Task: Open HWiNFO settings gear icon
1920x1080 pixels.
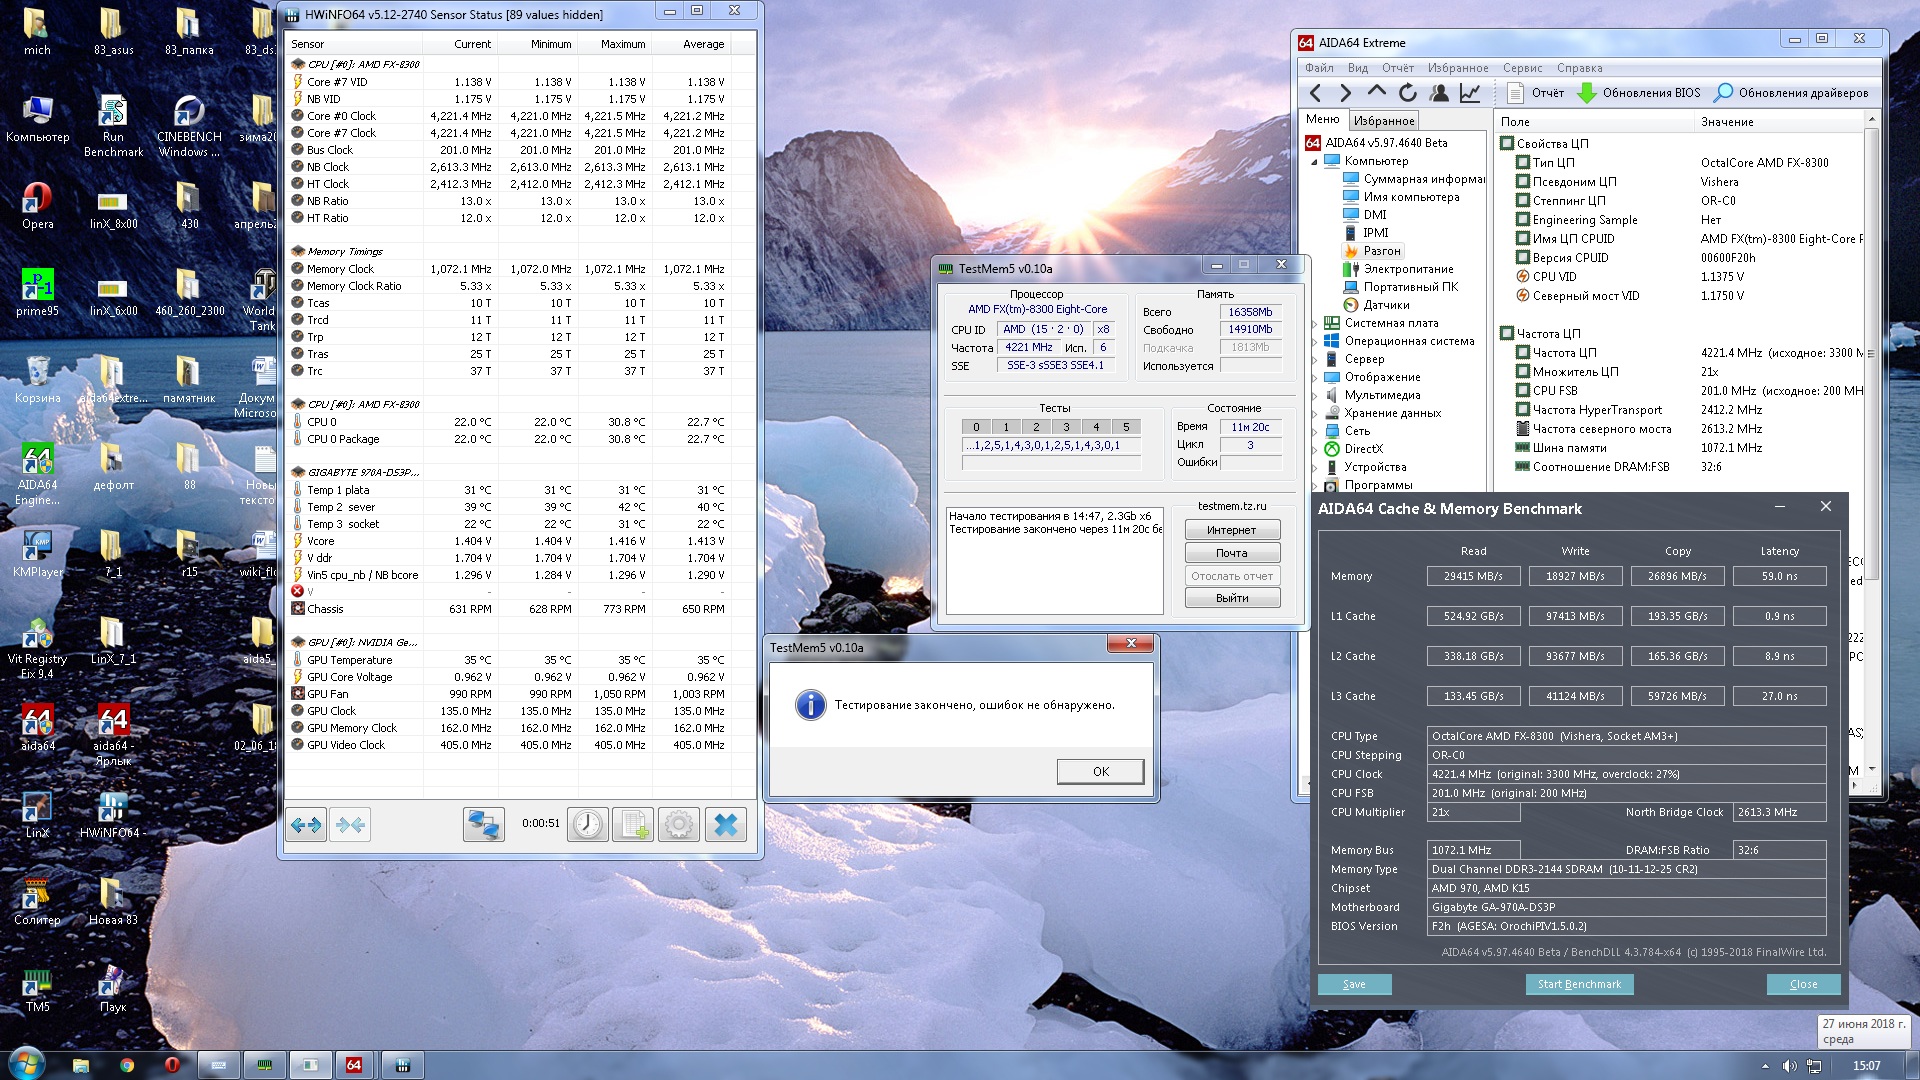Action: (x=679, y=824)
